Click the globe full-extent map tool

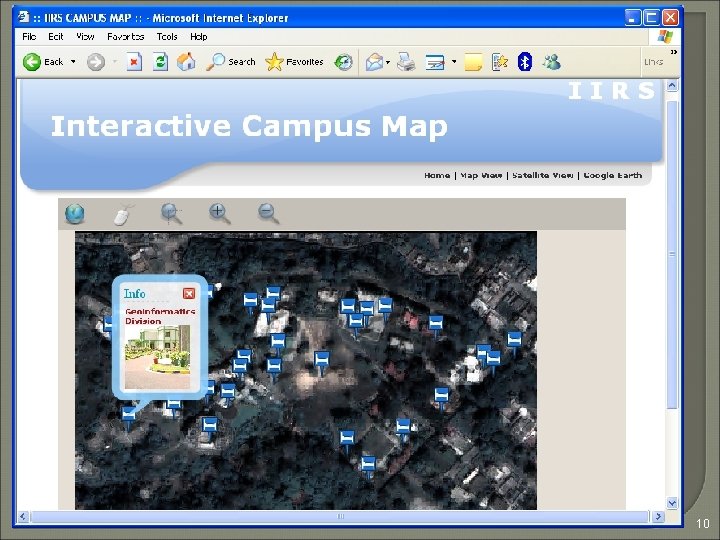[75, 214]
